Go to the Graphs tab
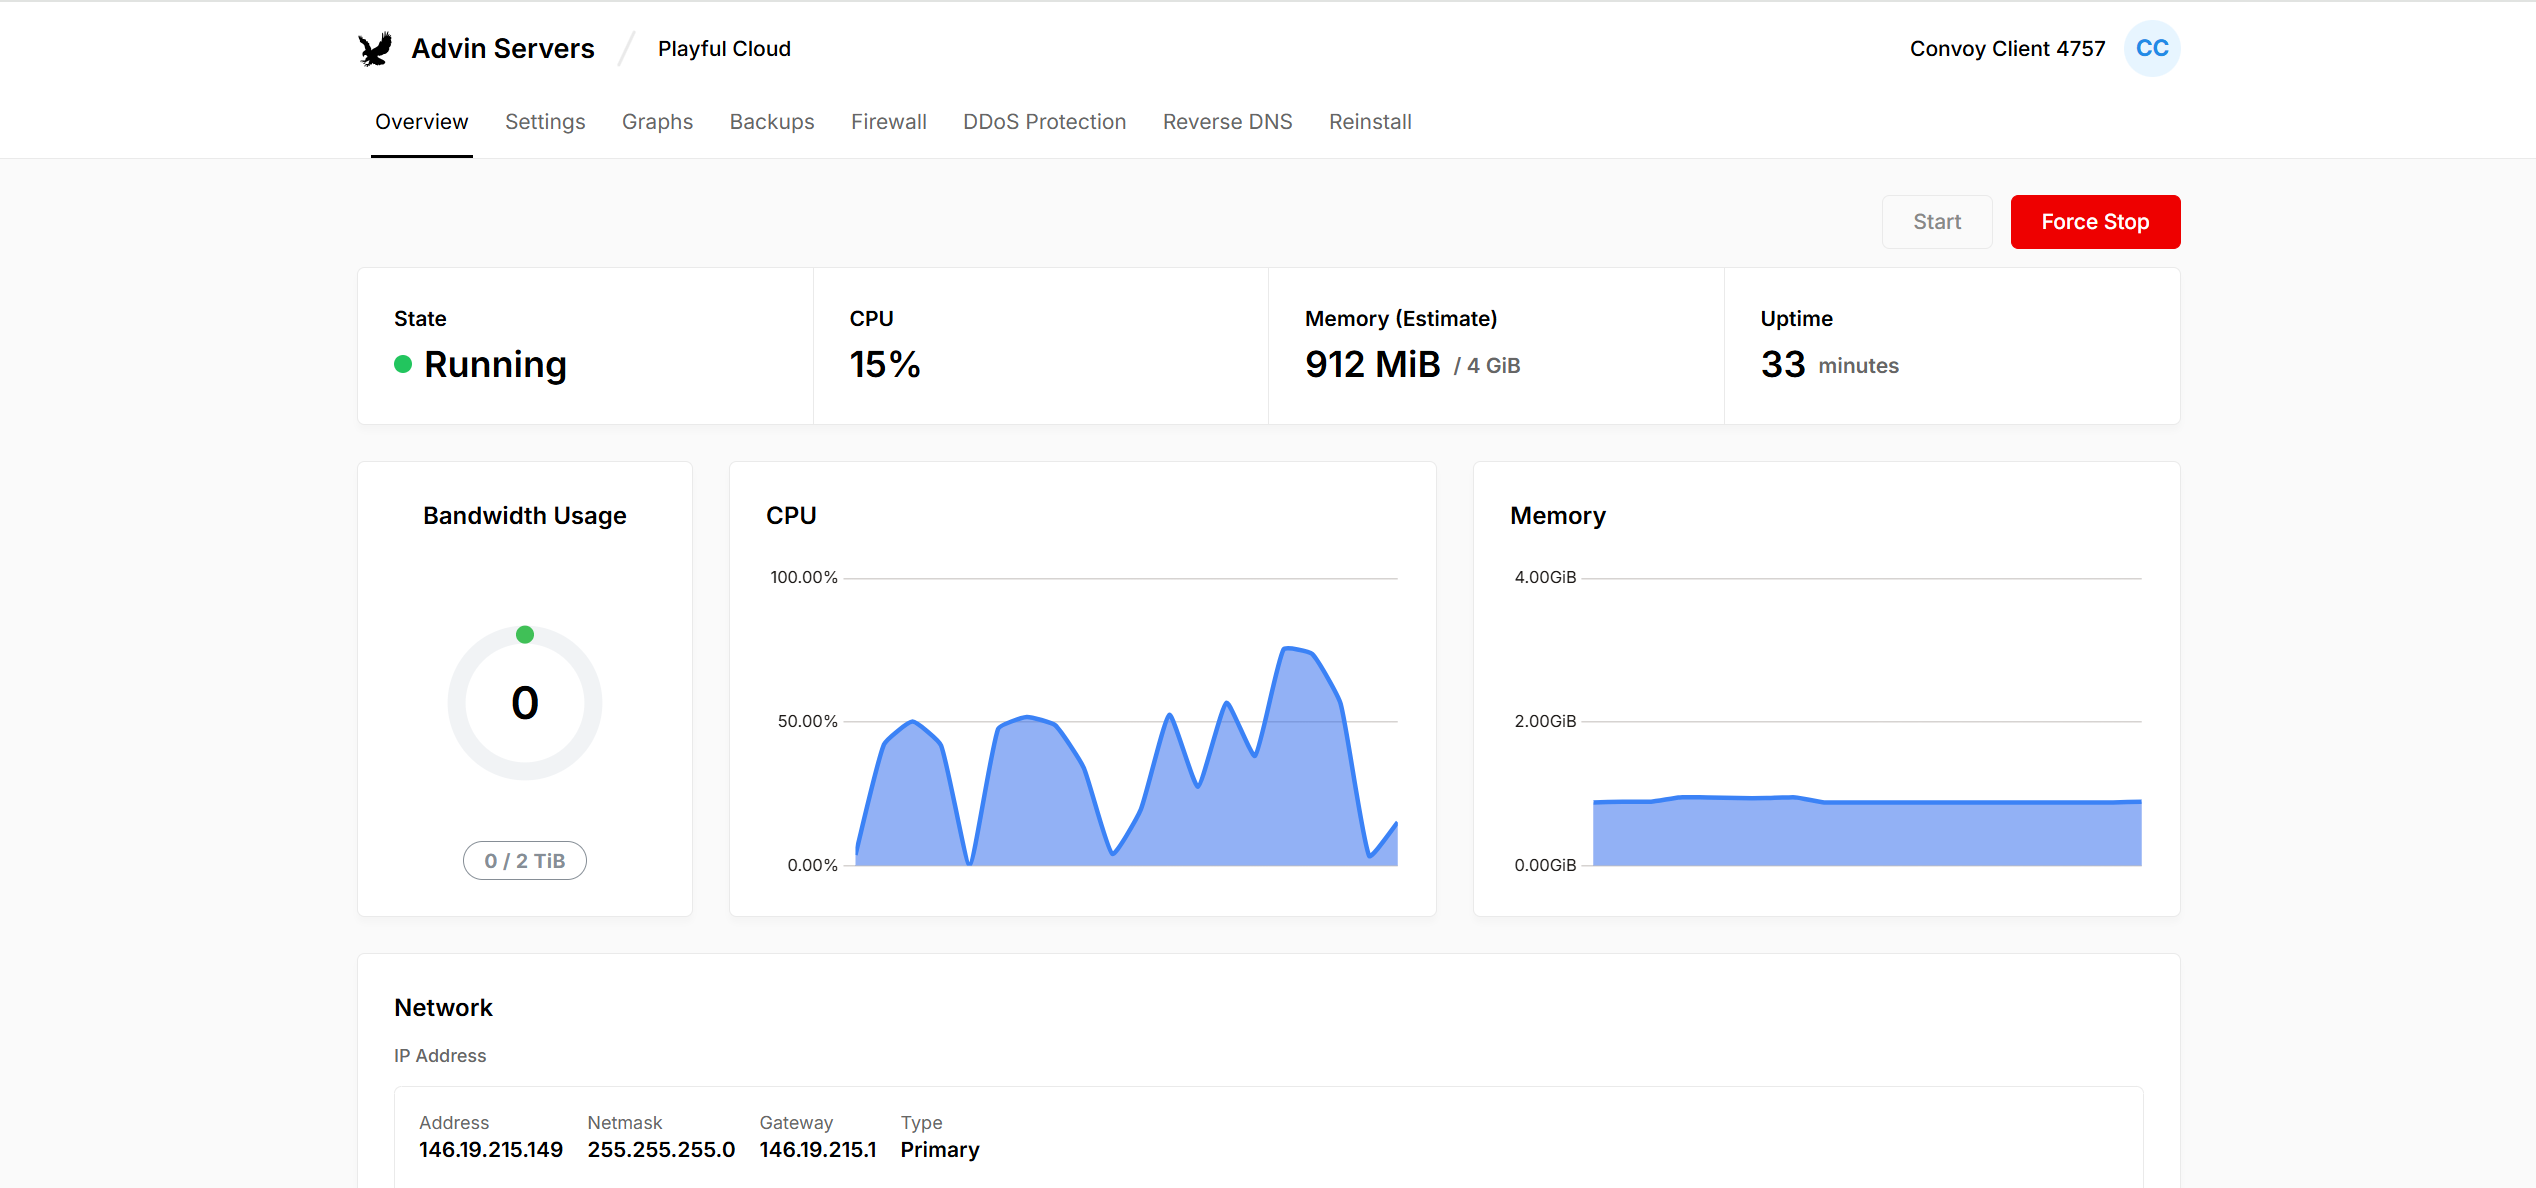 tap(657, 122)
